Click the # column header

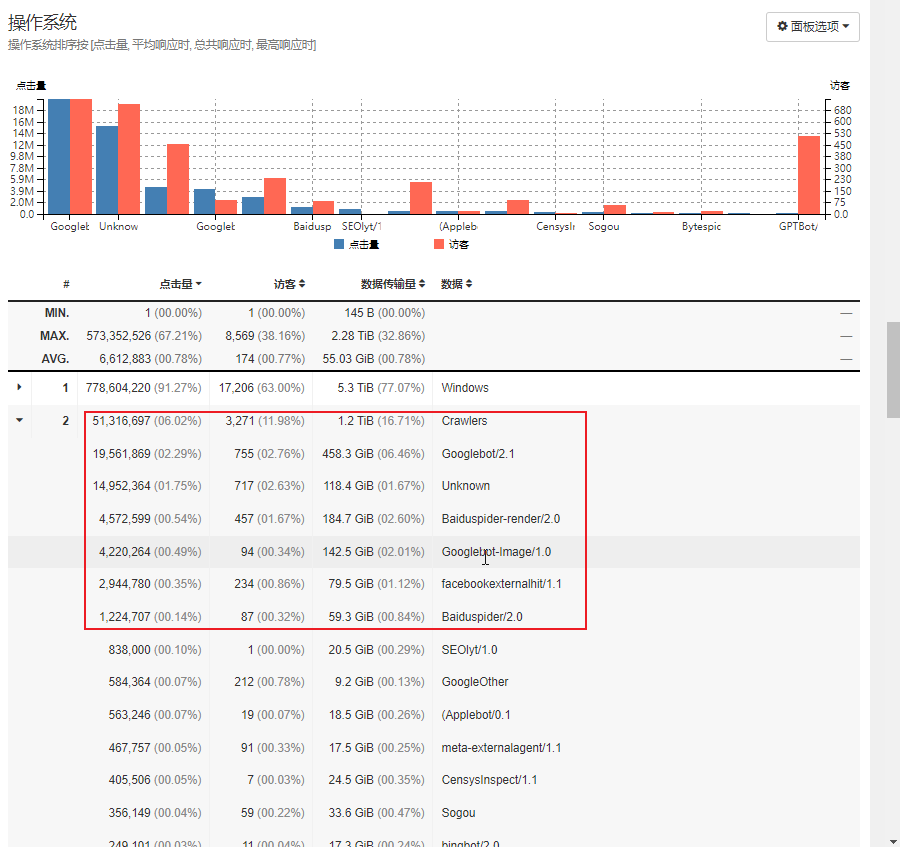pos(66,284)
